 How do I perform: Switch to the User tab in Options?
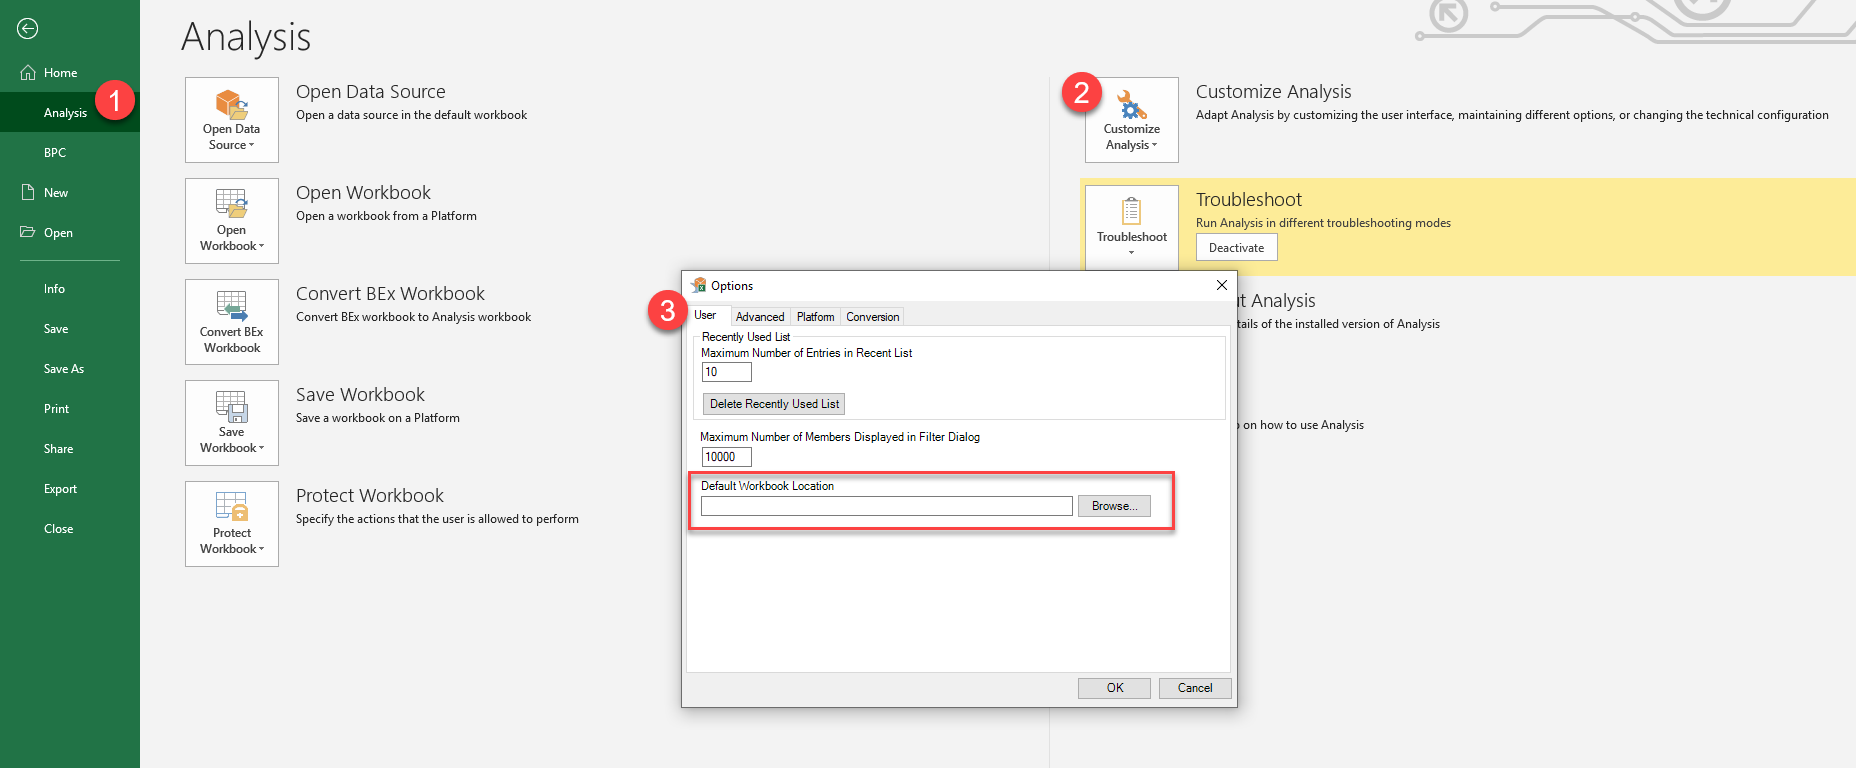(705, 315)
